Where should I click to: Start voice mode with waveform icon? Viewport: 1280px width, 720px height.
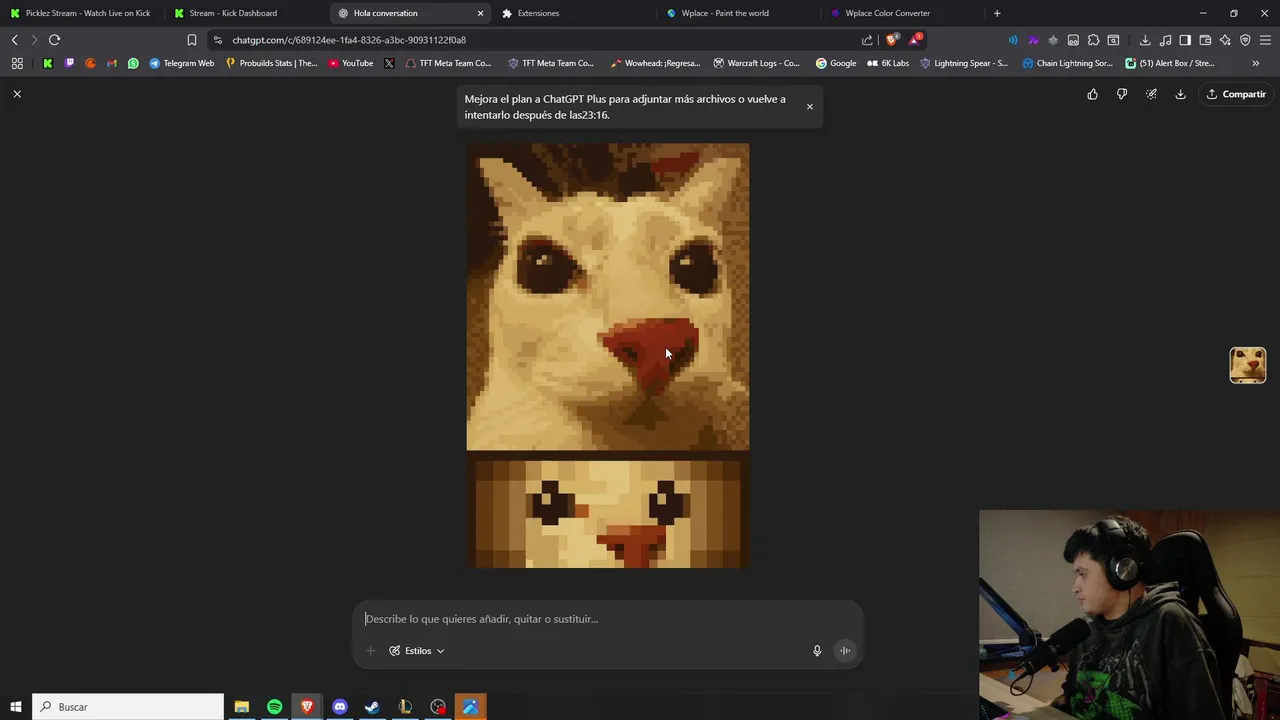(845, 651)
